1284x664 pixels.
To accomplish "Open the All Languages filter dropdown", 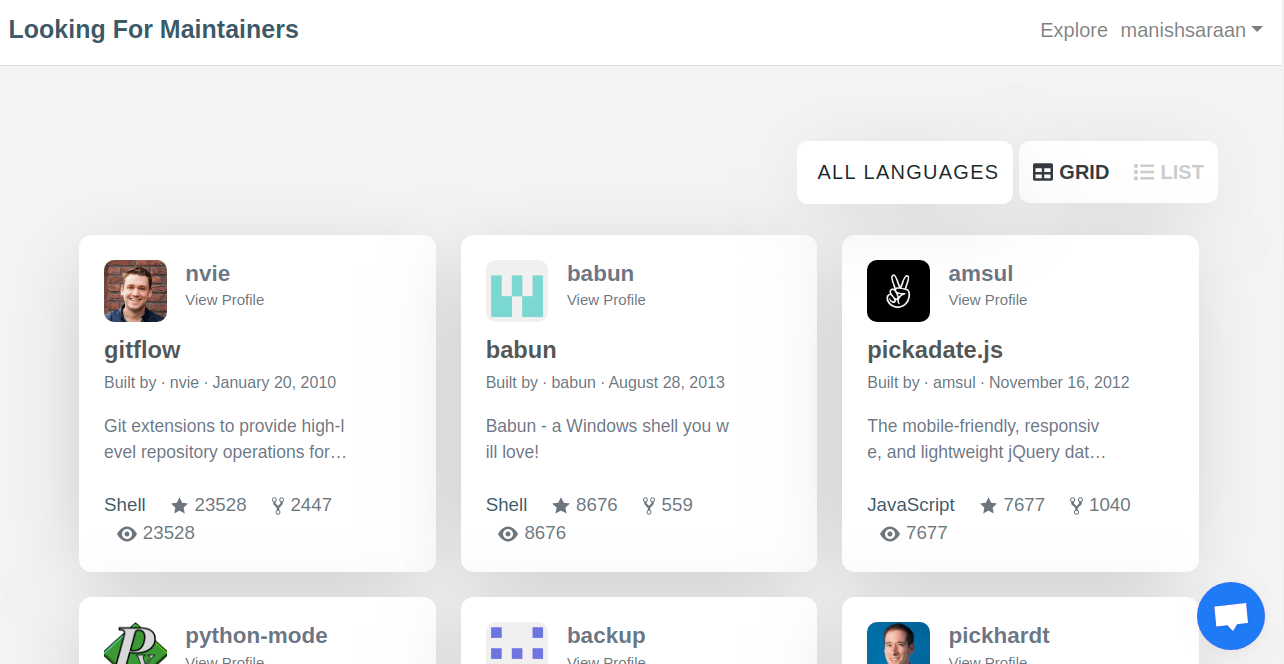I will click(x=905, y=172).
